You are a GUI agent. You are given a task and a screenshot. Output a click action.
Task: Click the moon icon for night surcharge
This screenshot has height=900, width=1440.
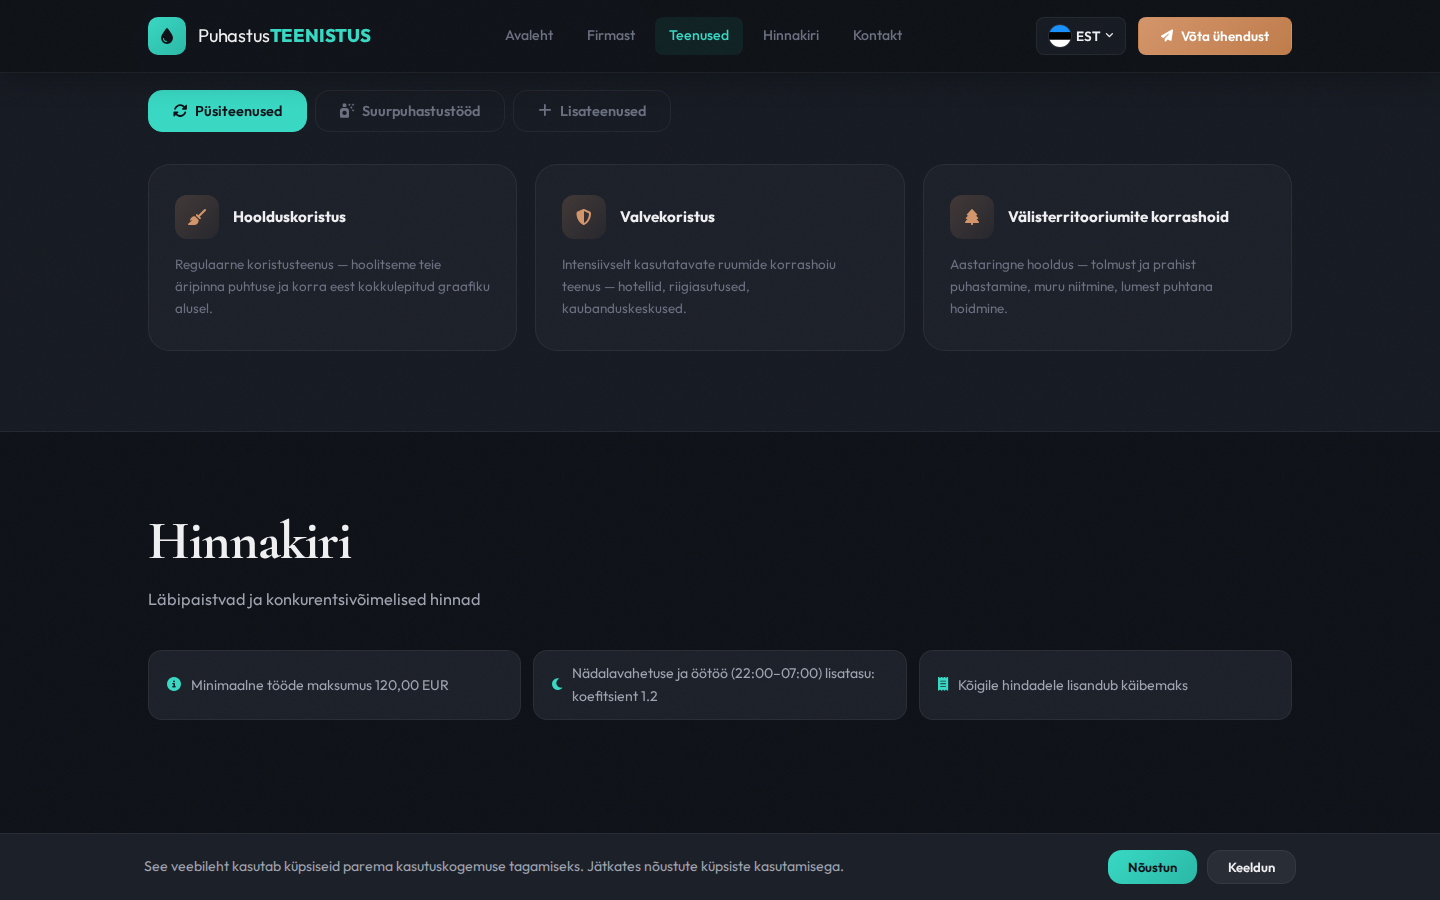coord(557,685)
